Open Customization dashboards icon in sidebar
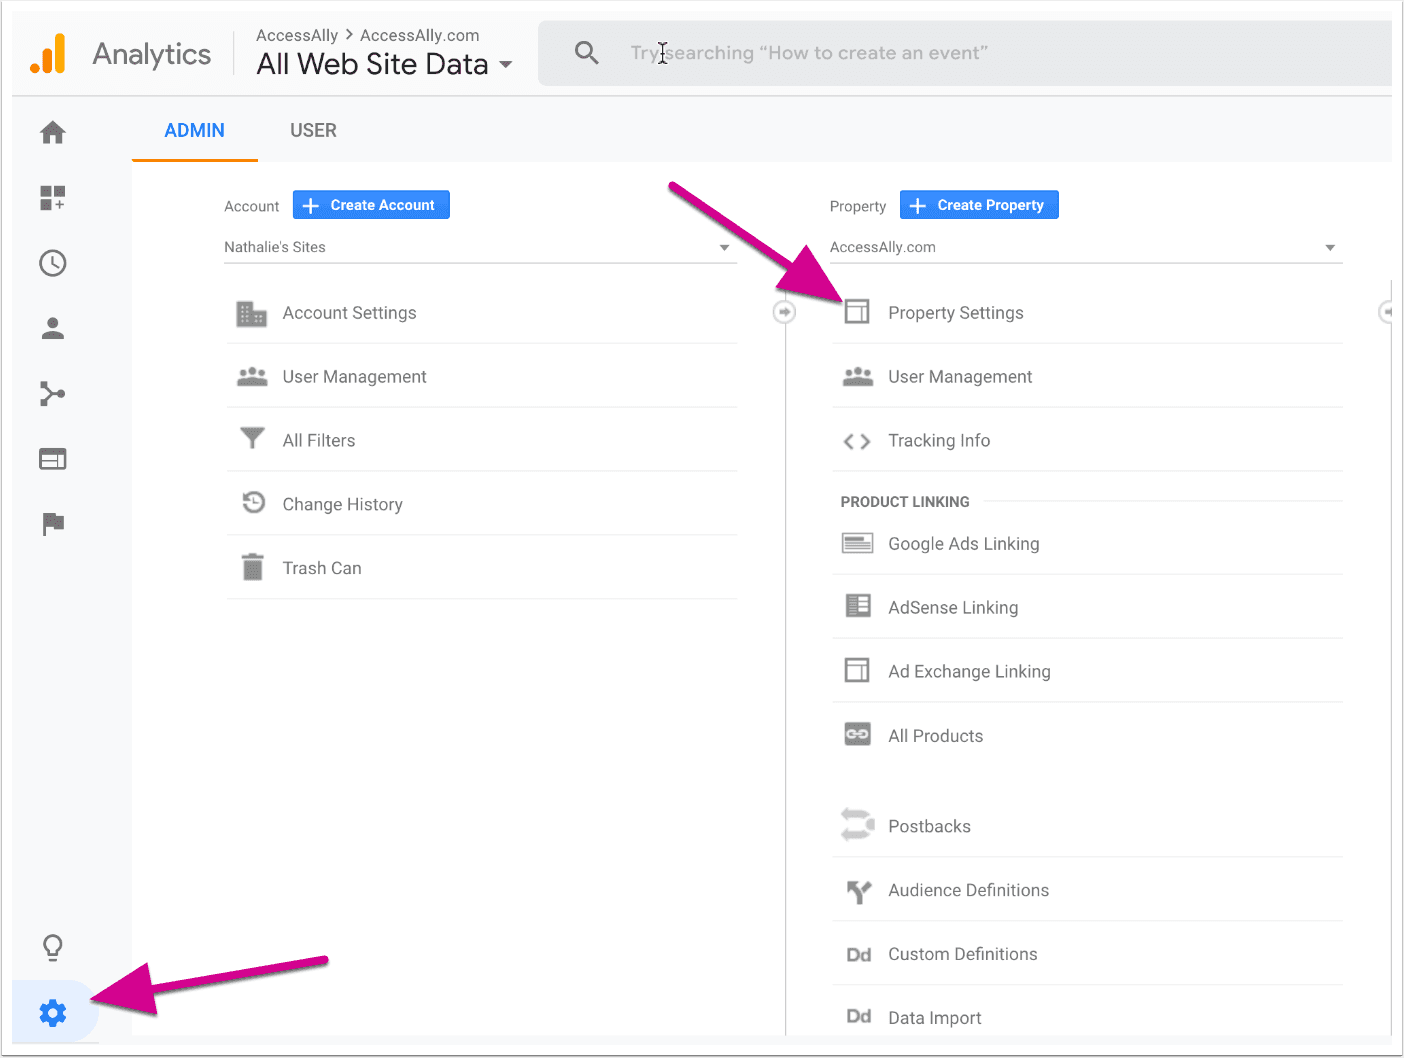The height and width of the screenshot is (1058, 1404). (x=53, y=198)
